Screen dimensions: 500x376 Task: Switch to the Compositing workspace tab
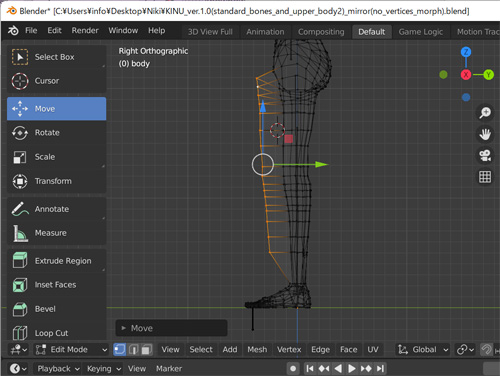click(321, 32)
